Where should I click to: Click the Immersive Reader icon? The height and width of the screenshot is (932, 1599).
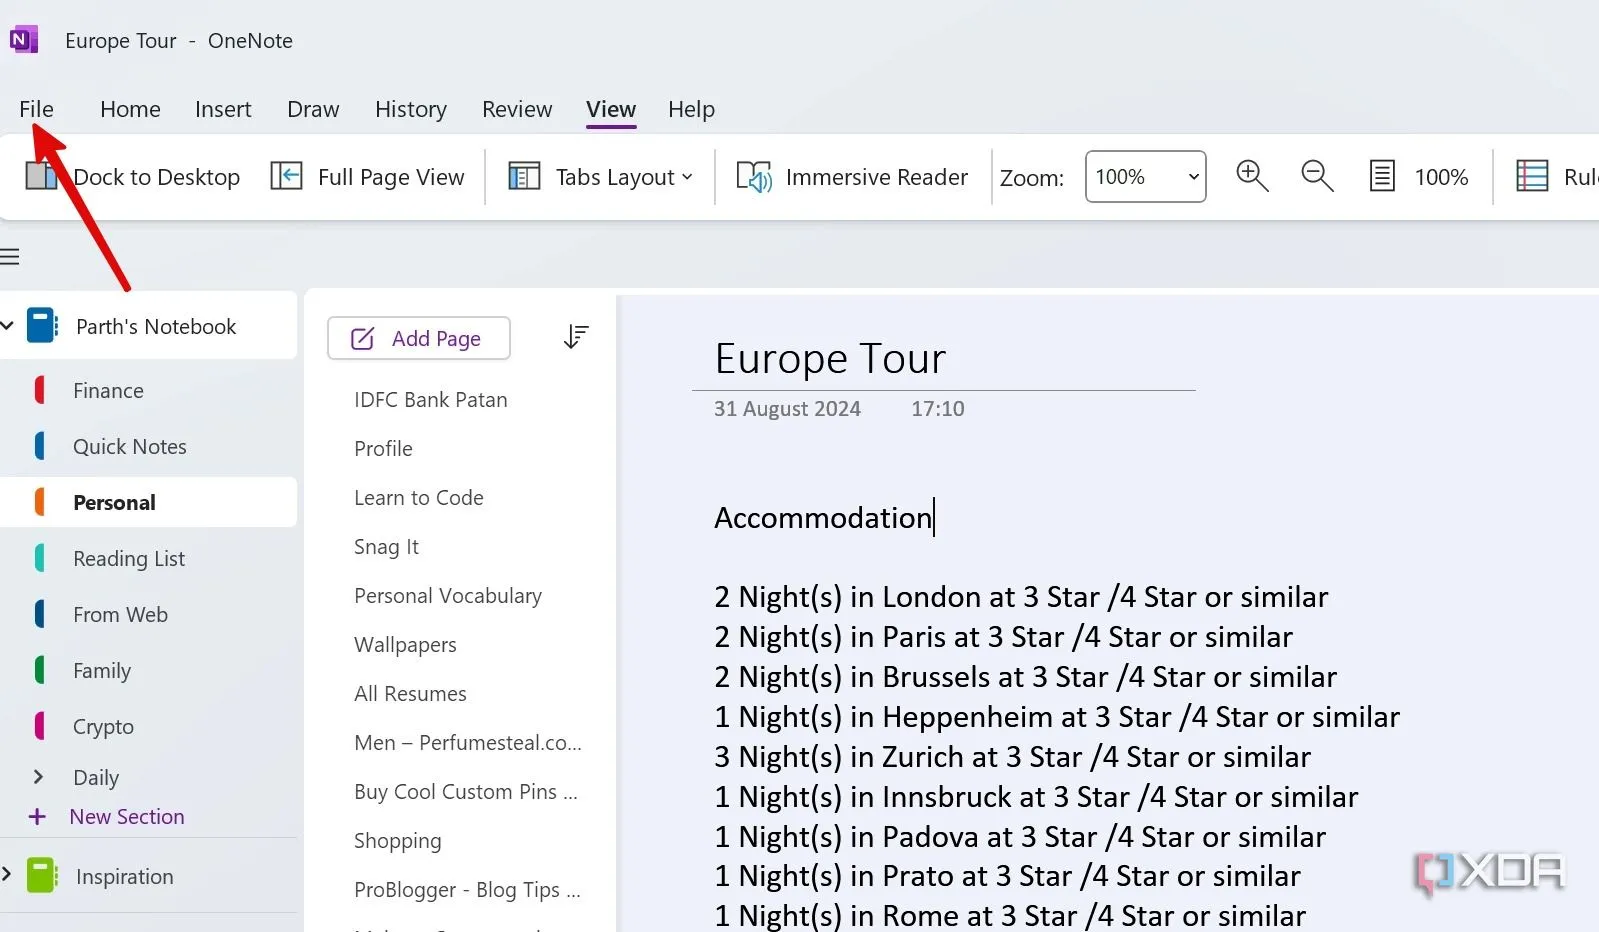754,177
